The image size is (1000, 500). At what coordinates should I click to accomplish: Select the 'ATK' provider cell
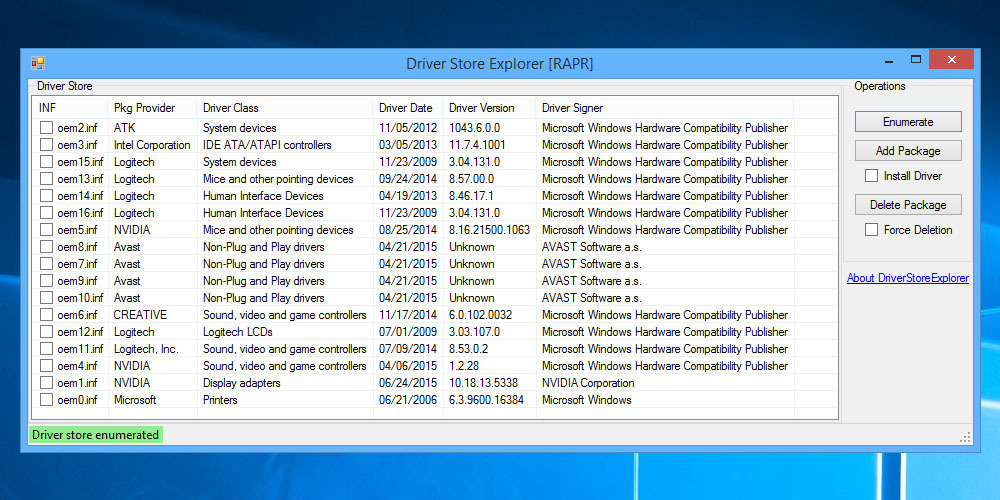124,128
